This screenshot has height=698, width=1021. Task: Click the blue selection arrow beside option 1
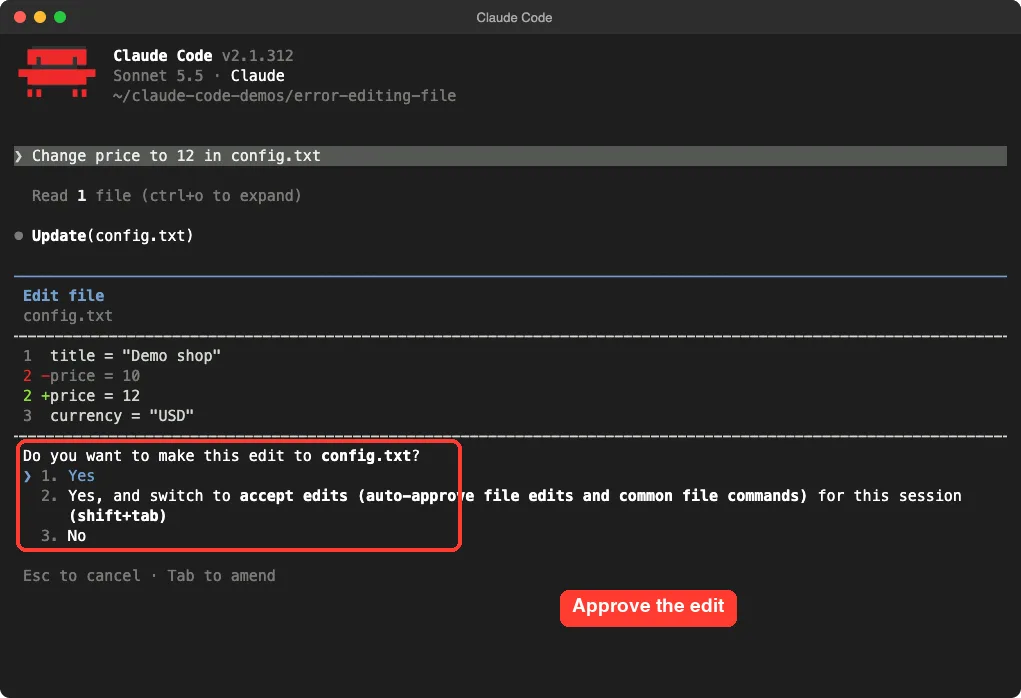tap(27, 476)
